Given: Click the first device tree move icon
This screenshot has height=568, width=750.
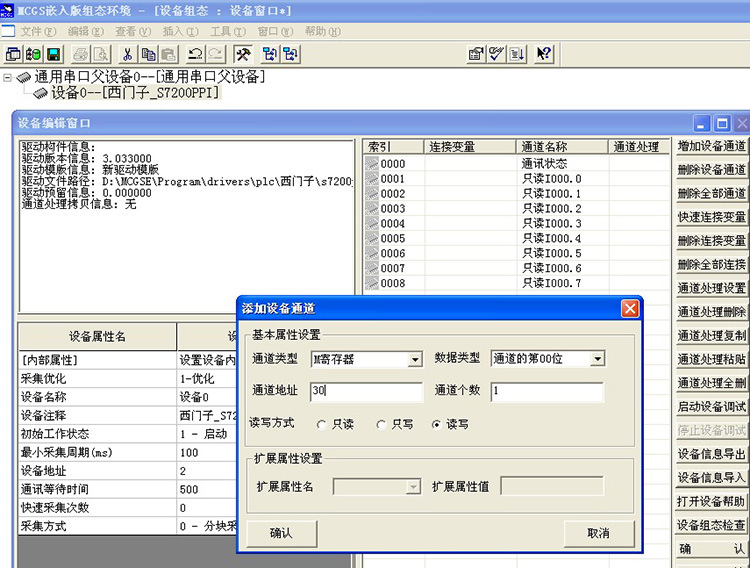Looking at the screenshot, I should pos(270,54).
